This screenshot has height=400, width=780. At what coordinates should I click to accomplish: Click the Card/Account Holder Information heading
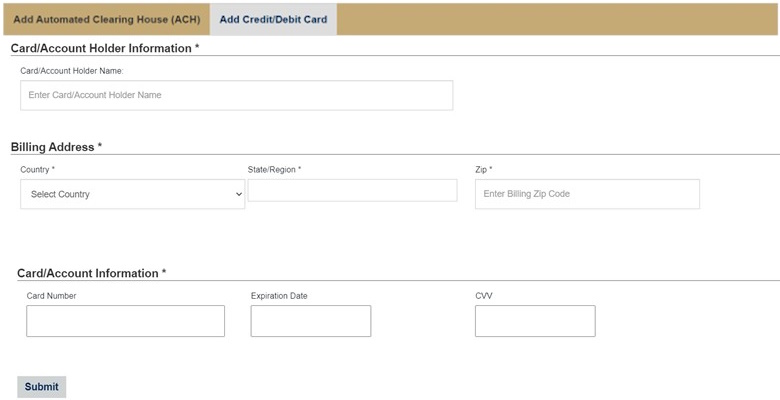pos(104,48)
